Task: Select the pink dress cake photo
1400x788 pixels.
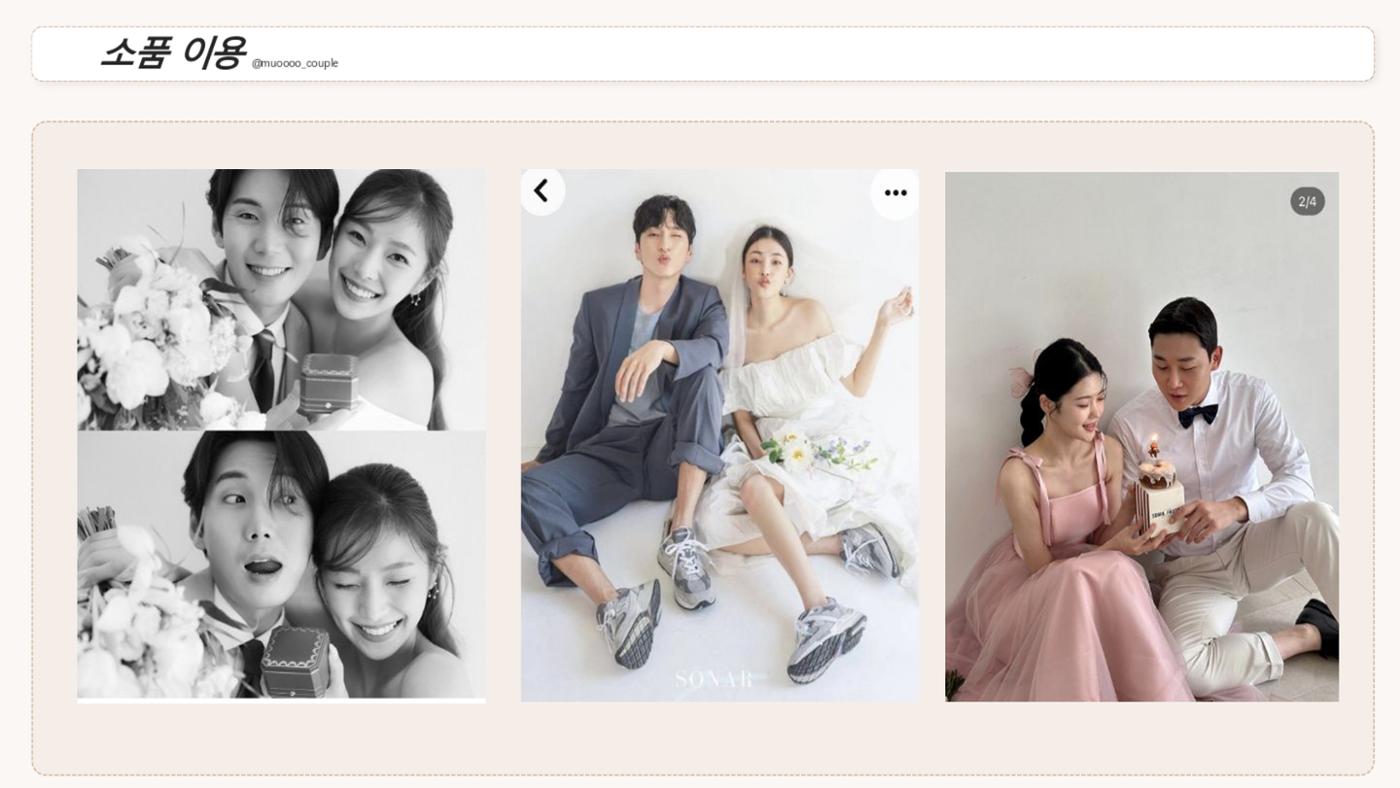Action: coord(1142,436)
